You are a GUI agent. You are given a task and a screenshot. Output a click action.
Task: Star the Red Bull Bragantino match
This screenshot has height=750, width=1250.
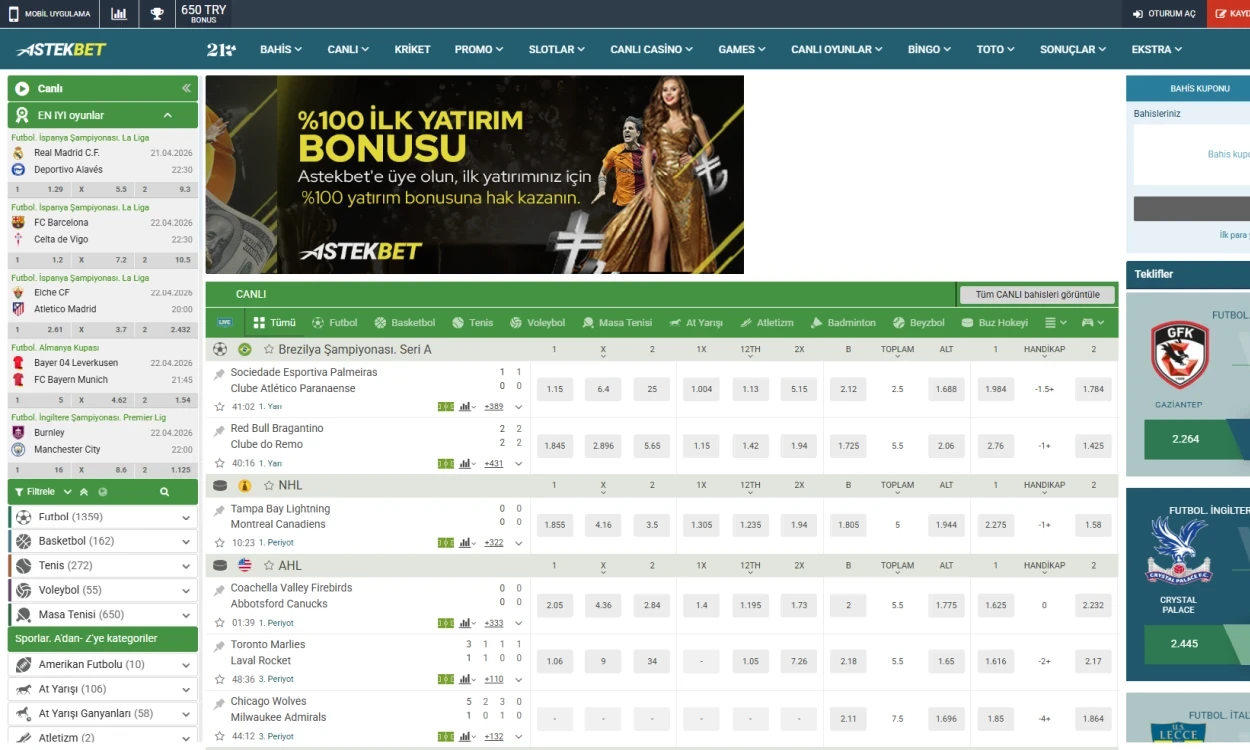[220, 464]
